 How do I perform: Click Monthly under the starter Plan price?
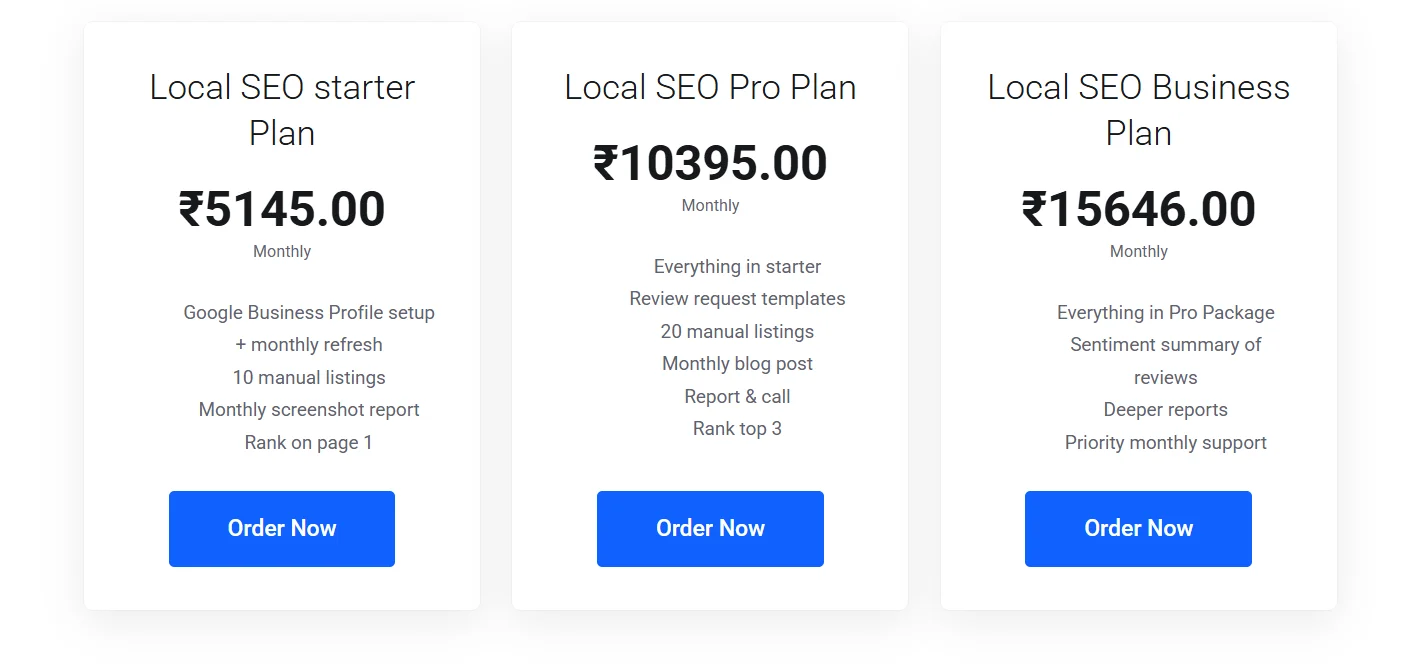[x=281, y=251]
